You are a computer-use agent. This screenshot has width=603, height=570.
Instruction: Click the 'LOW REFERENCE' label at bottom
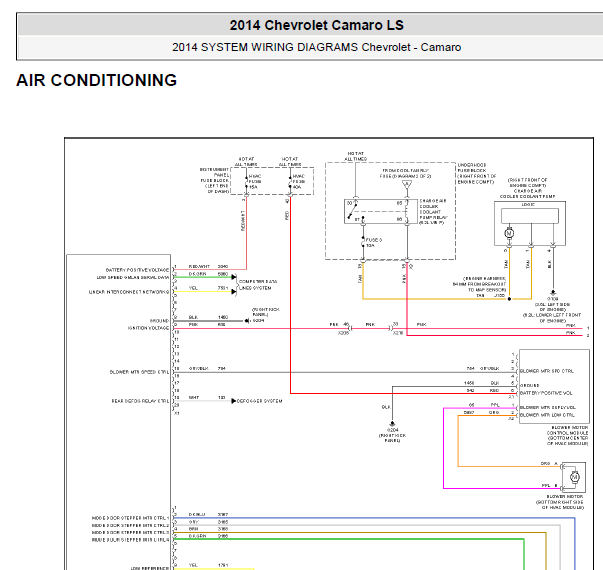pyautogui.click(x=150, y=568)
